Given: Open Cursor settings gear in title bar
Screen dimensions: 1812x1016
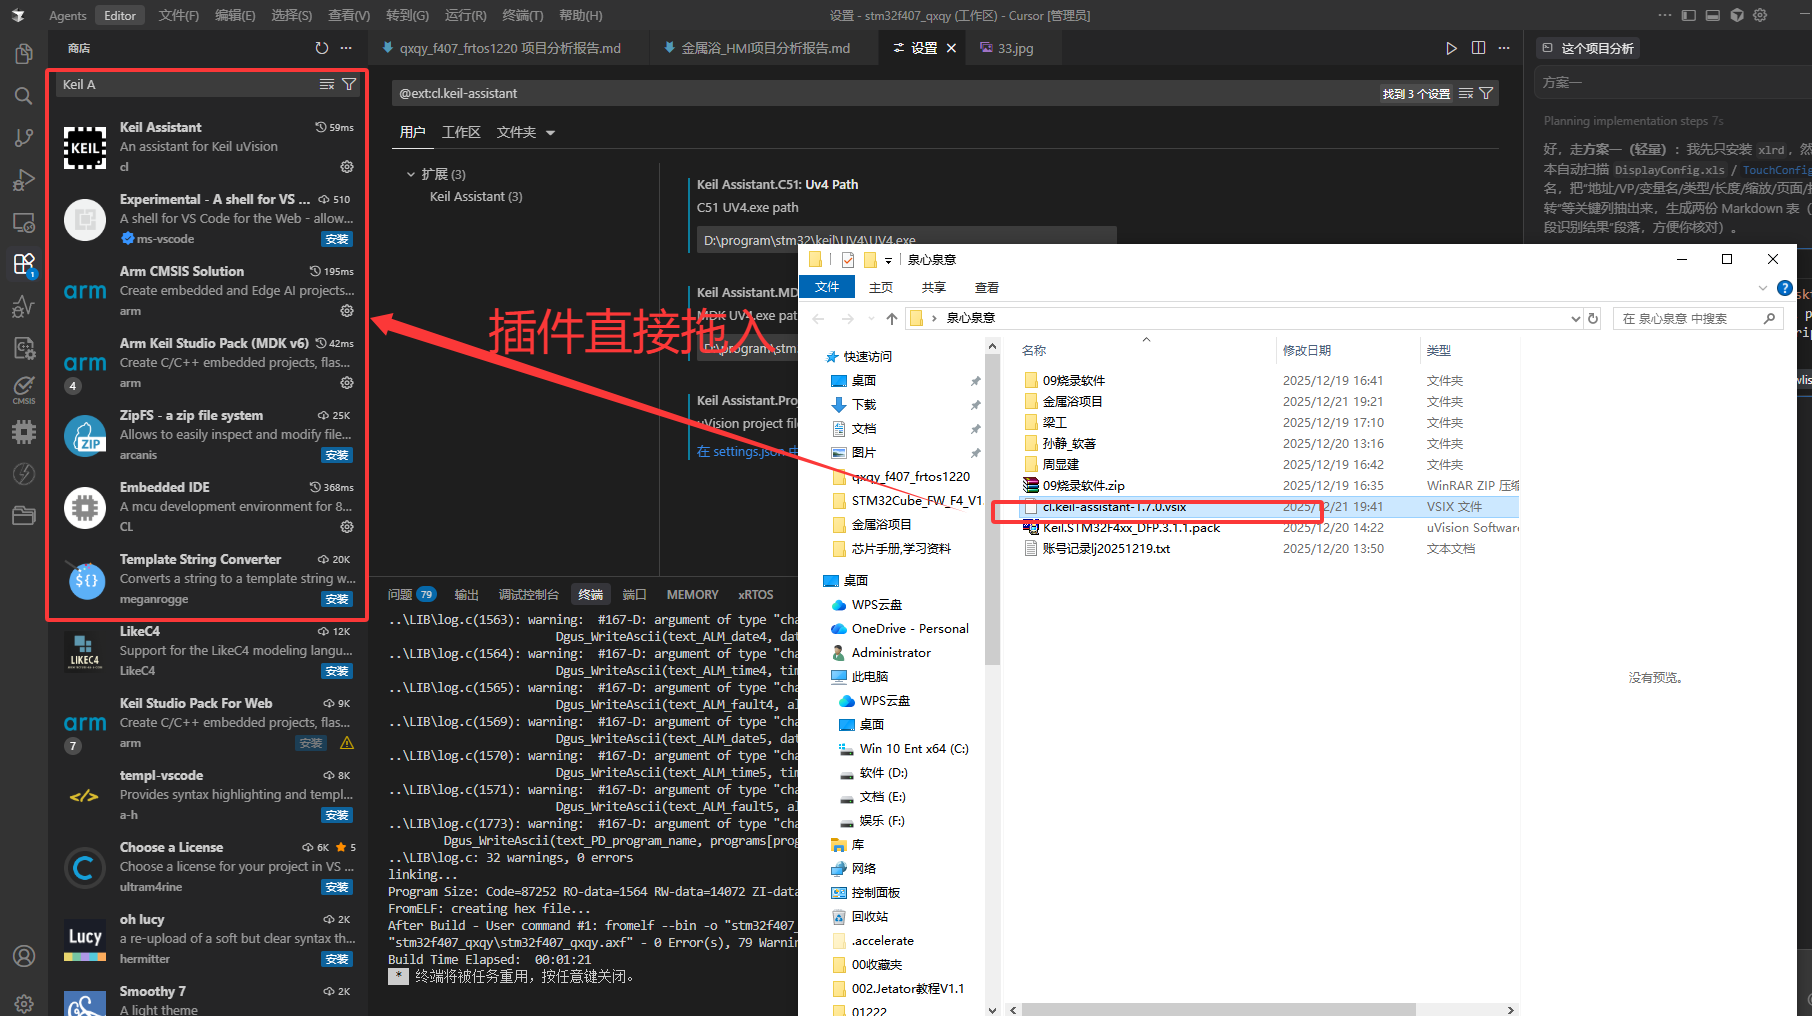Looking at the screenshot, I should tap(1760, 15).
